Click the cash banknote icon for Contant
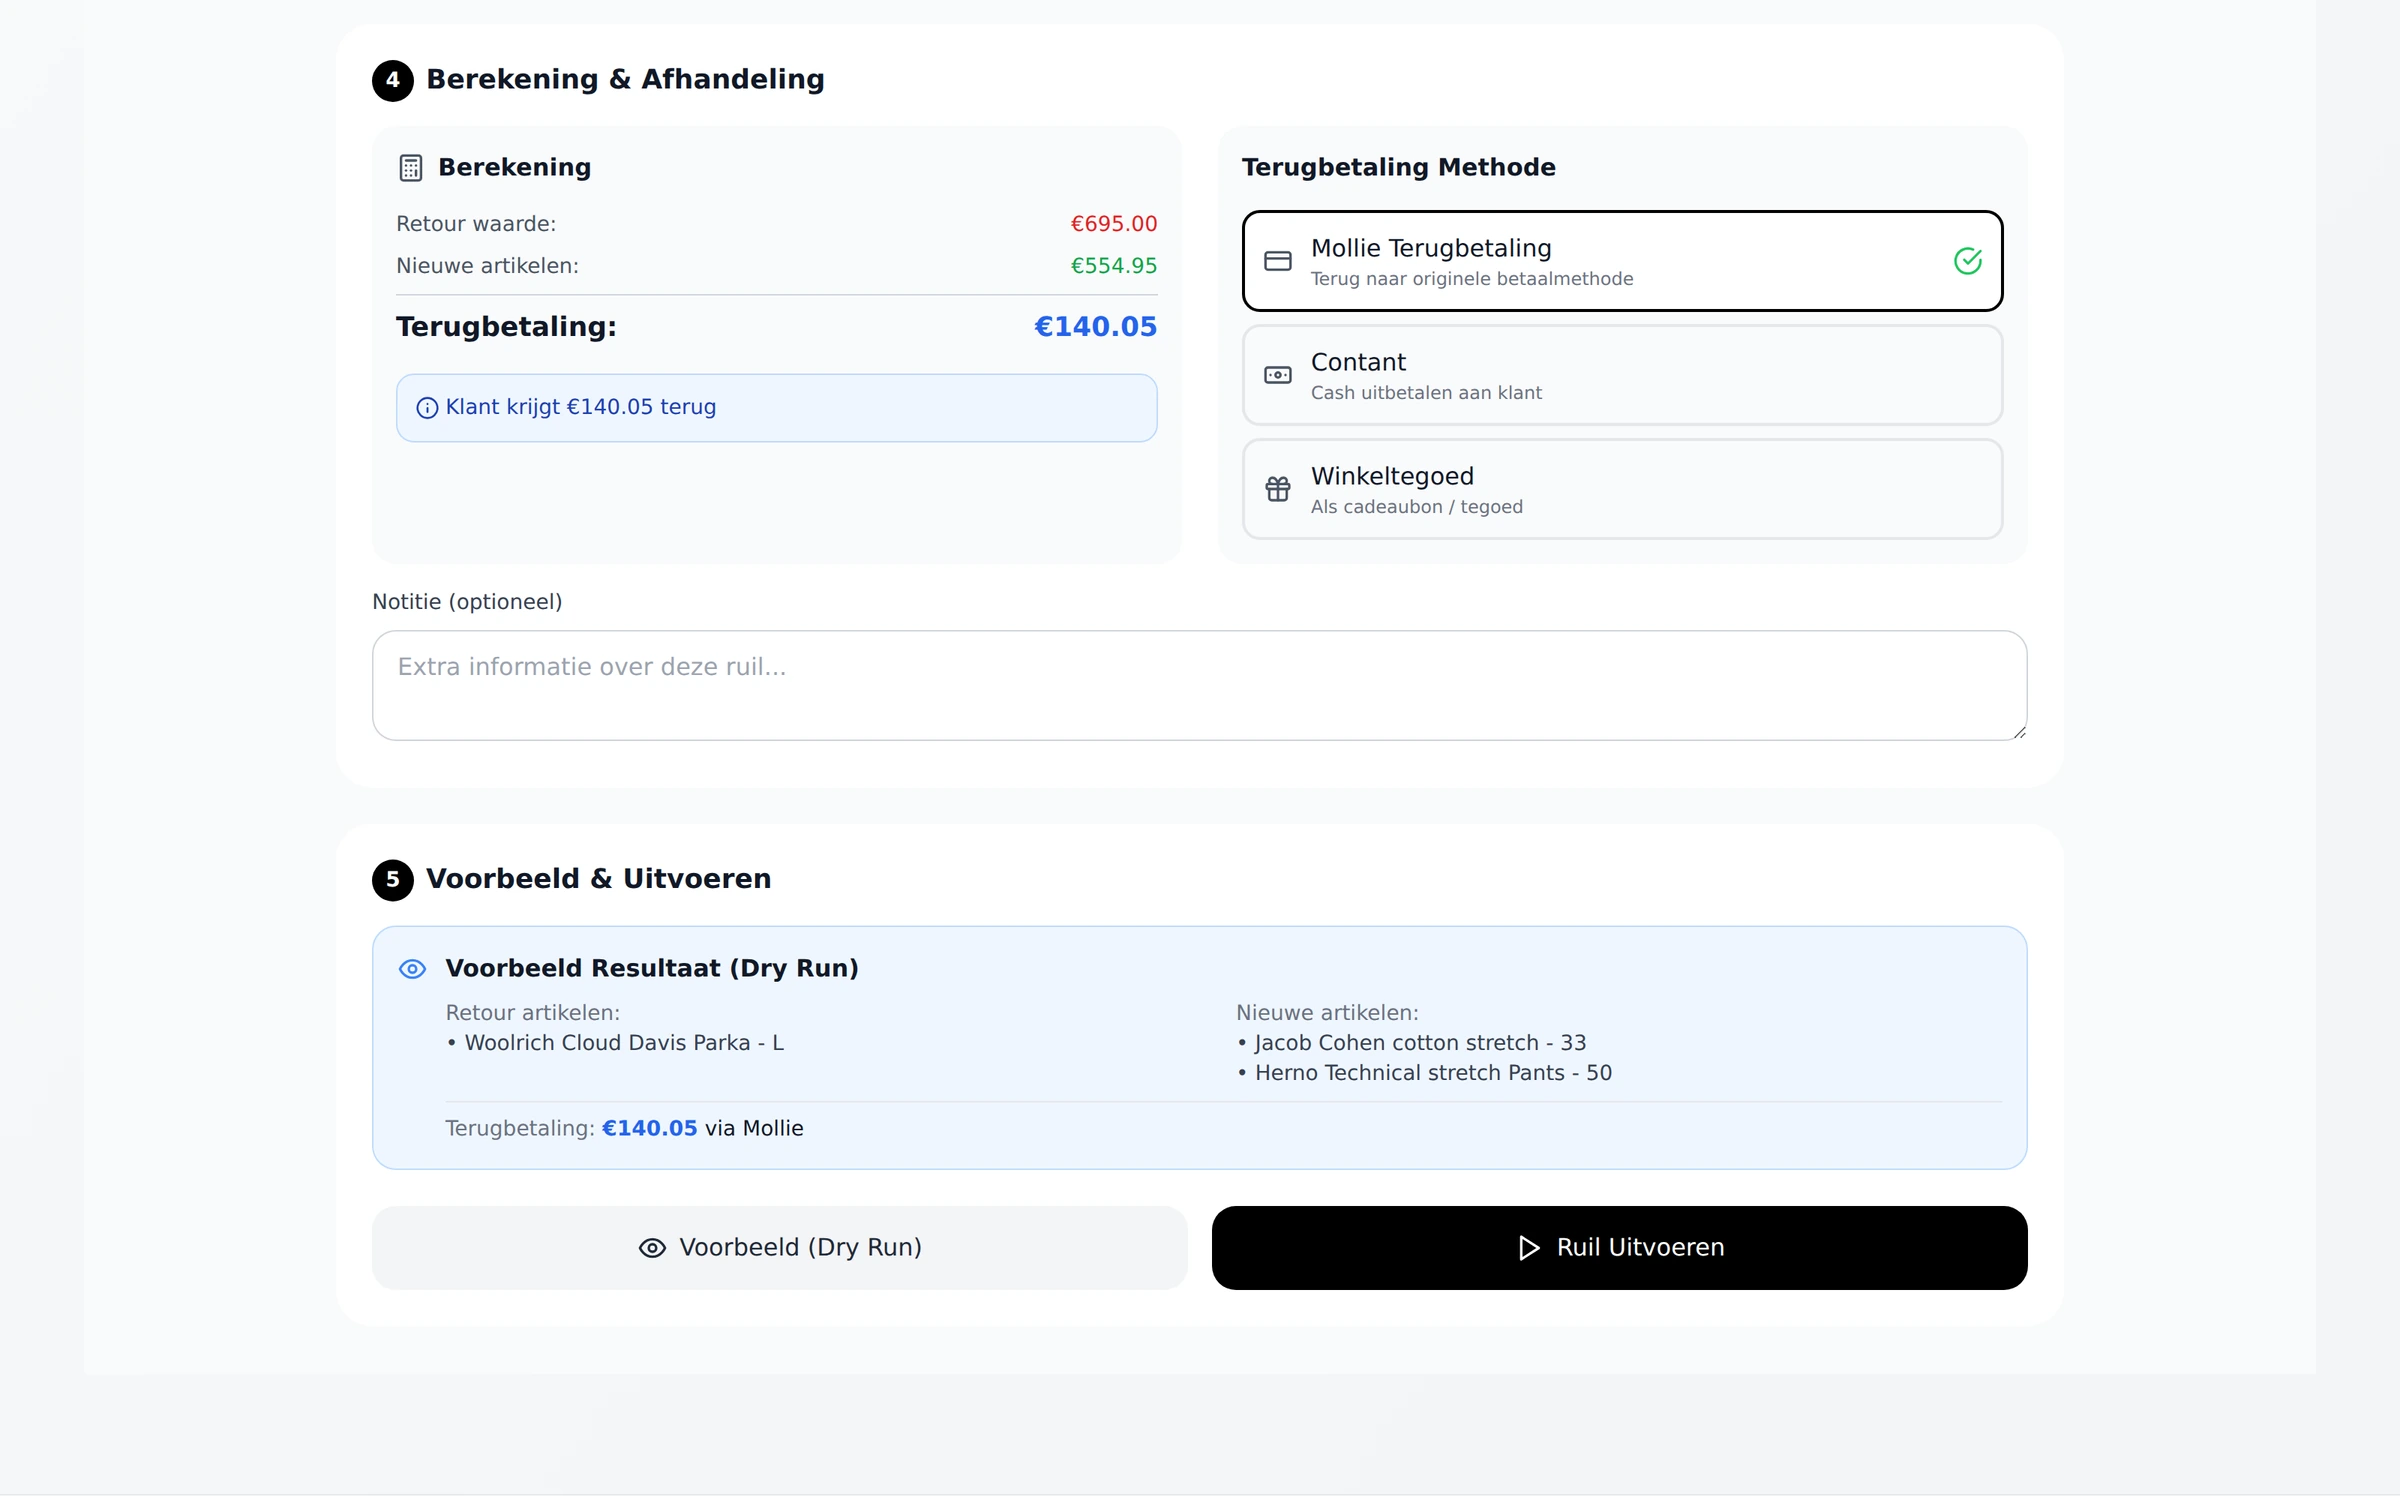2400x1500 pixels. tap(1278, 375)
